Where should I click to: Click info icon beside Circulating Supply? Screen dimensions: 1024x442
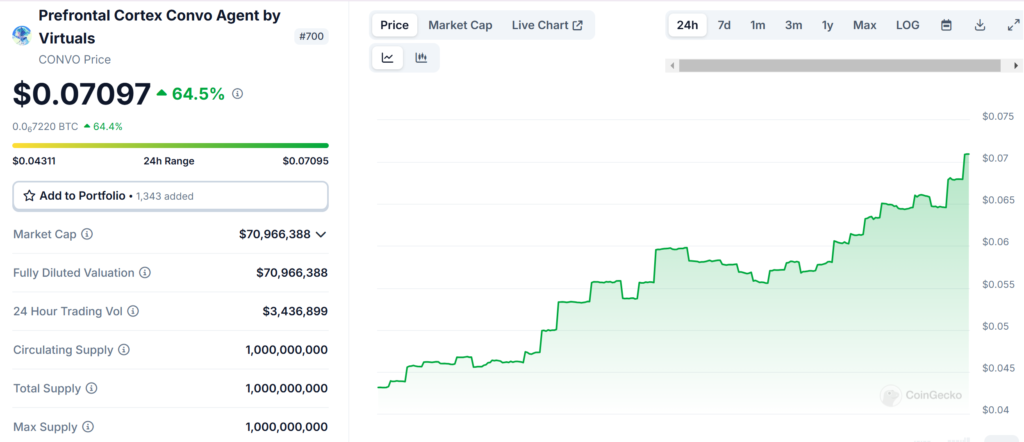(124, 350)
